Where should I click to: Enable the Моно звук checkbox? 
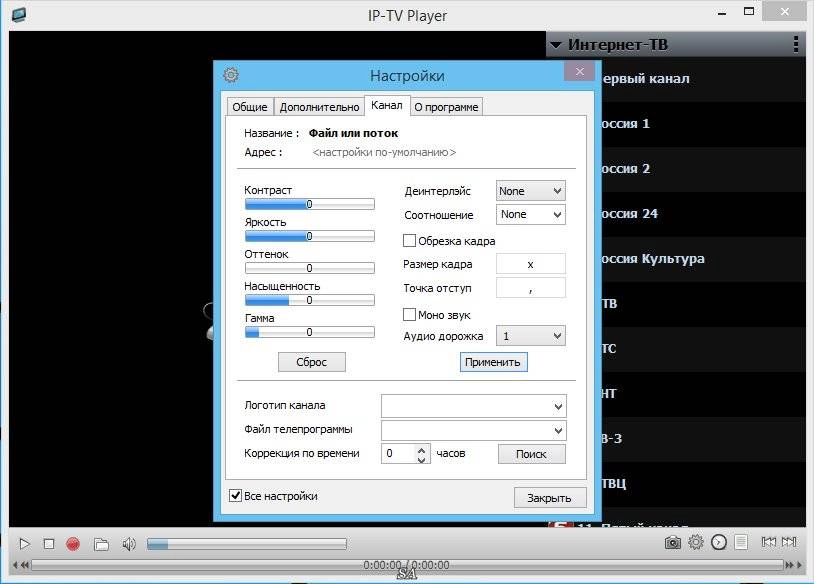click(x=409, y=315)
